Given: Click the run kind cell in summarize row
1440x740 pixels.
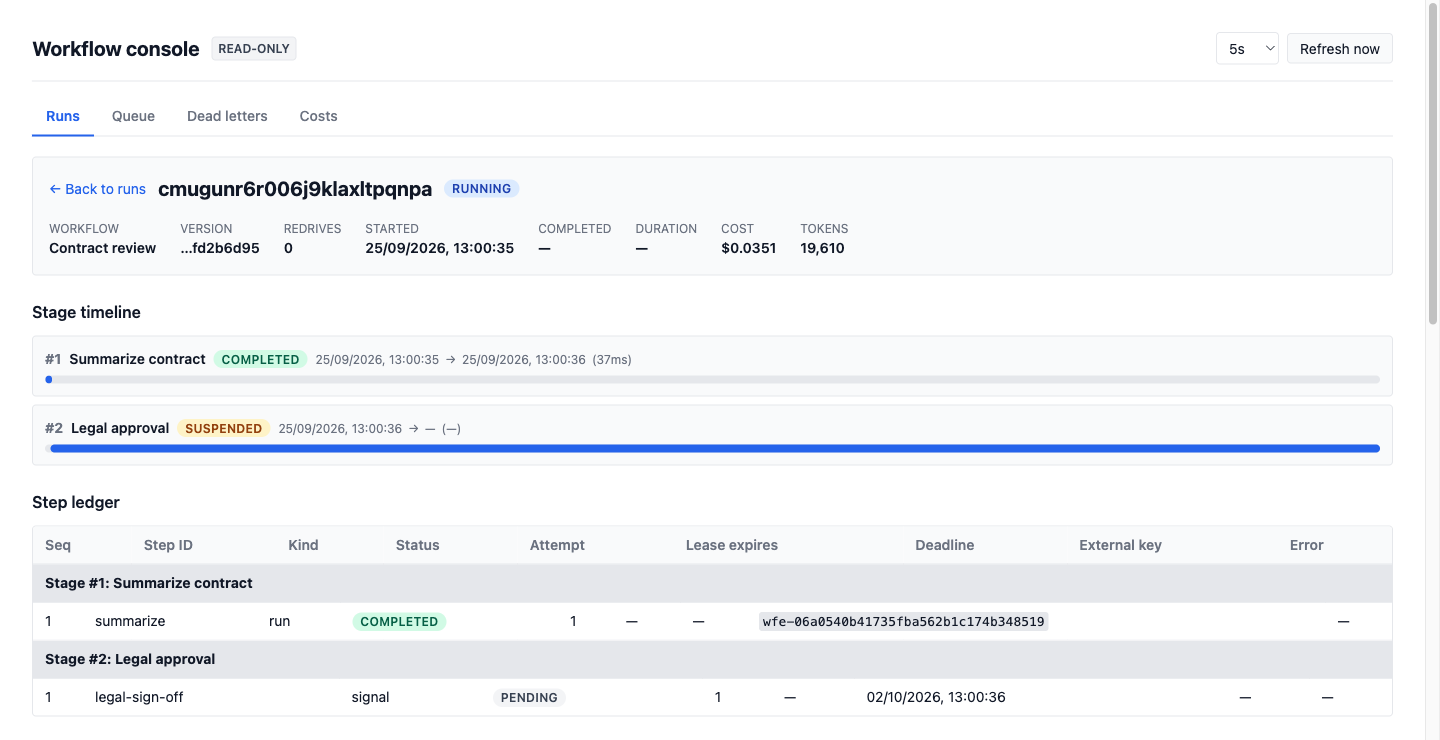Looking at the screenshot, I should coord(279,621).
